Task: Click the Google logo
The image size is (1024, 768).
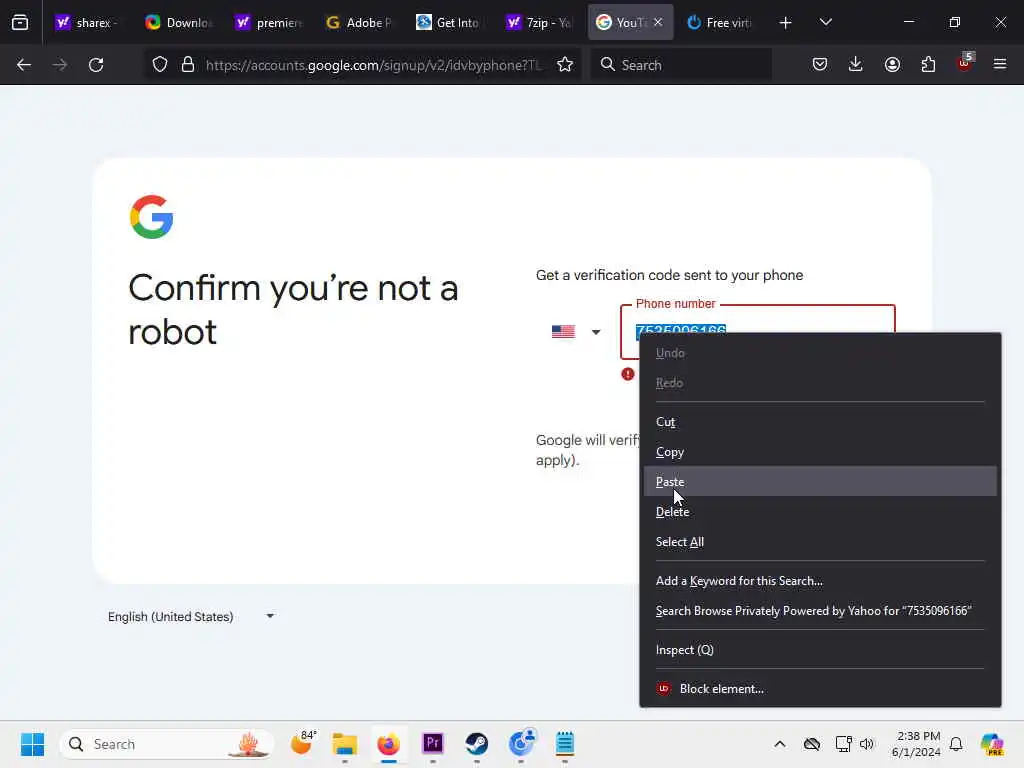Action: pyautogui.click(x=152, y=217)
